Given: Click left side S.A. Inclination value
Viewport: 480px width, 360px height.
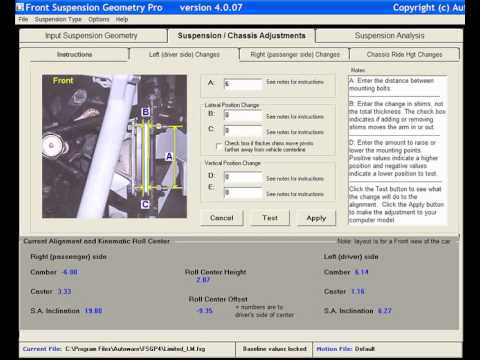Looking at the screenshot, I should [385, 311].
